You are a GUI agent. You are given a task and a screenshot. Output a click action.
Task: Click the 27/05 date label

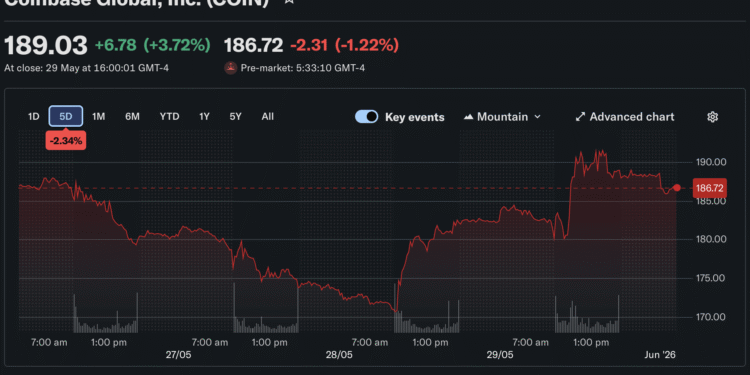coord(178,355)
